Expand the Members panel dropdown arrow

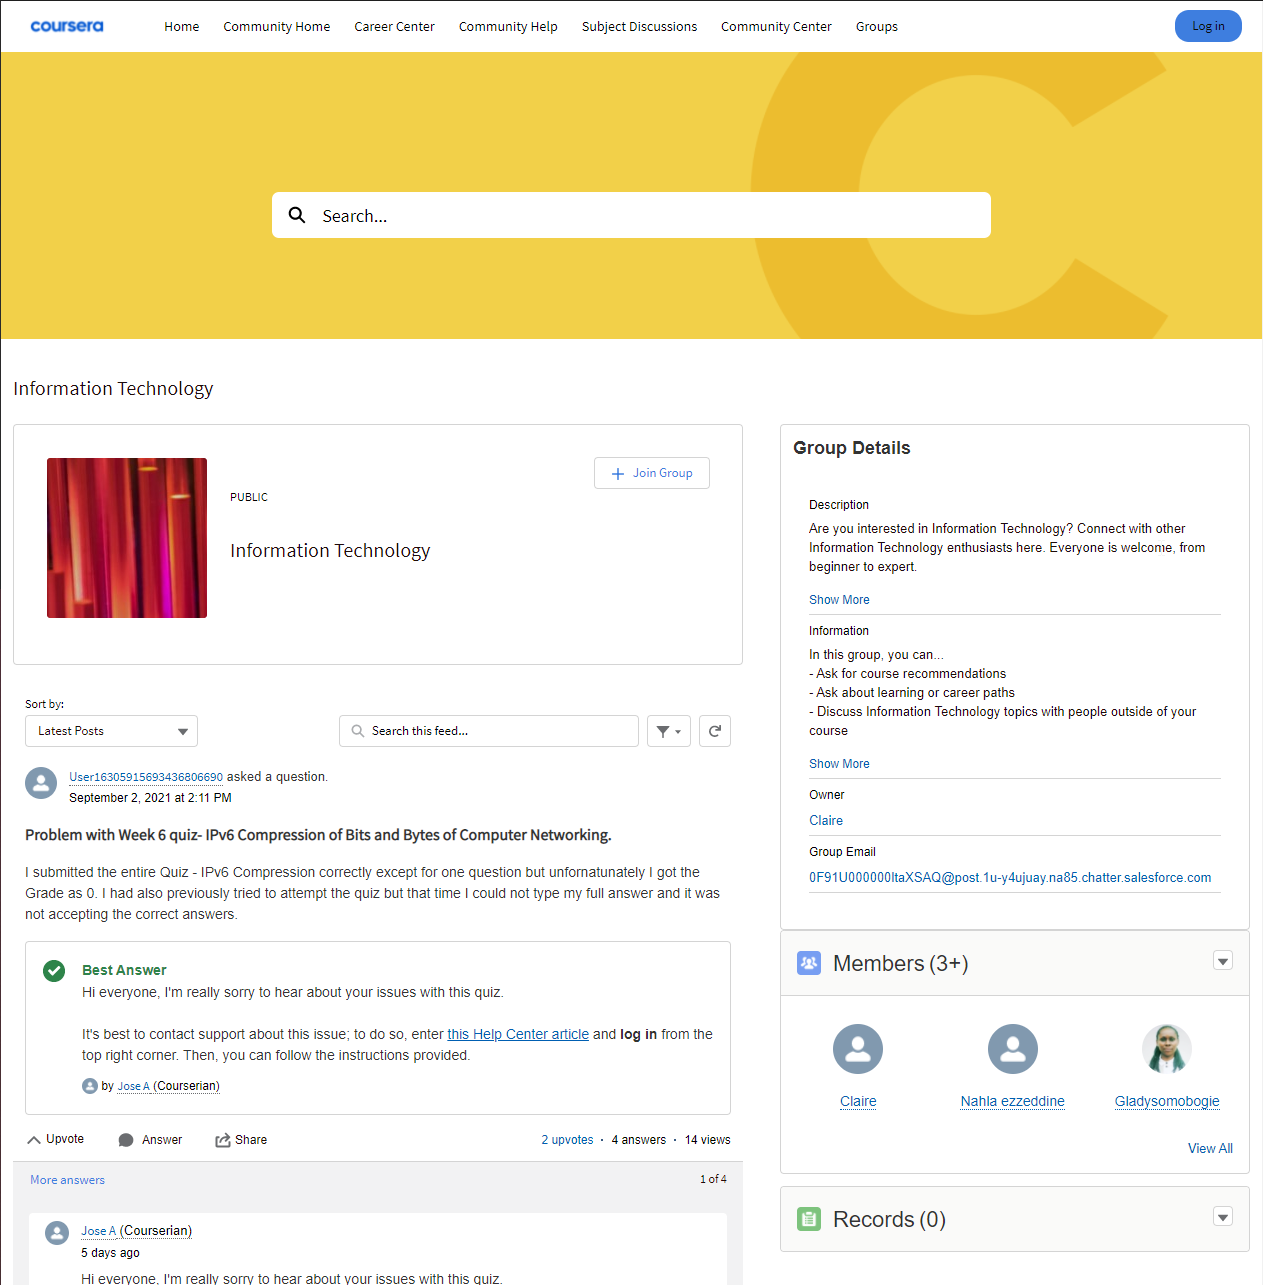(1223, 961)
